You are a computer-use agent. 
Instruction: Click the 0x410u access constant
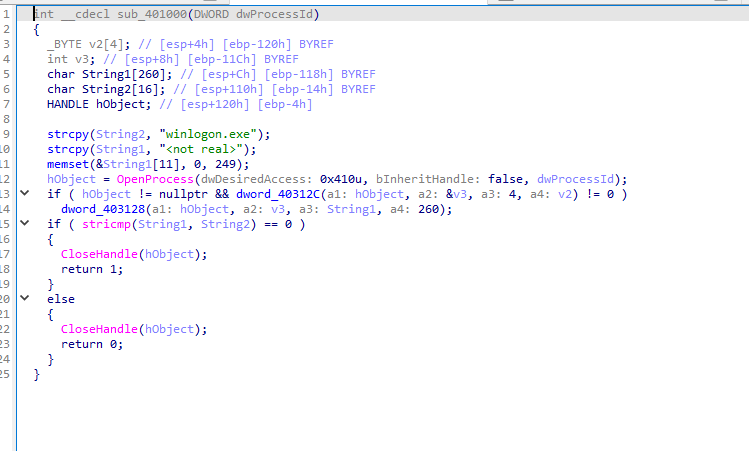coord(341,179)
